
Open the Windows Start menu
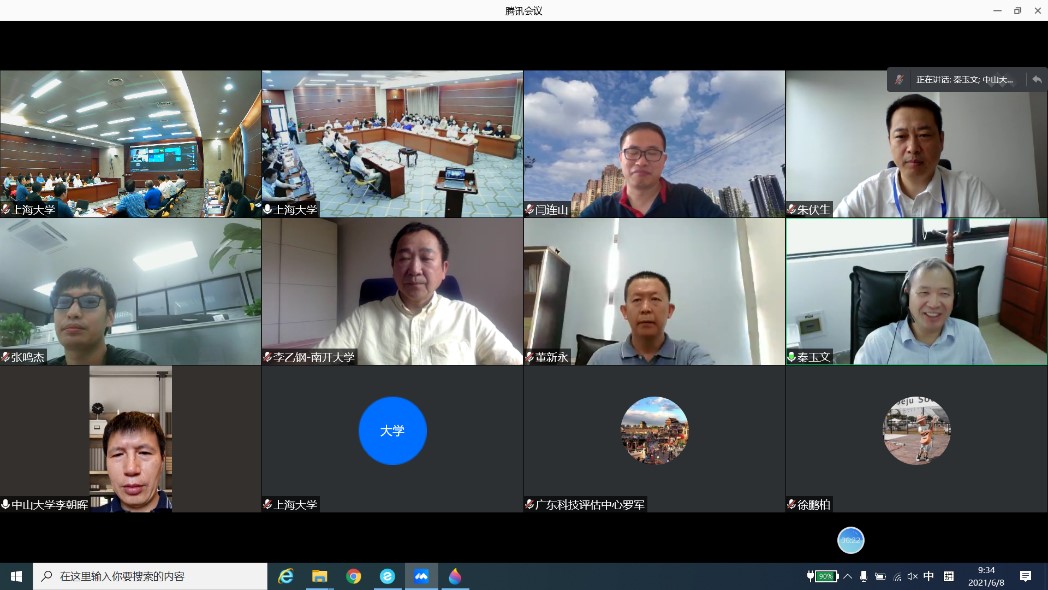click(16, 576)
